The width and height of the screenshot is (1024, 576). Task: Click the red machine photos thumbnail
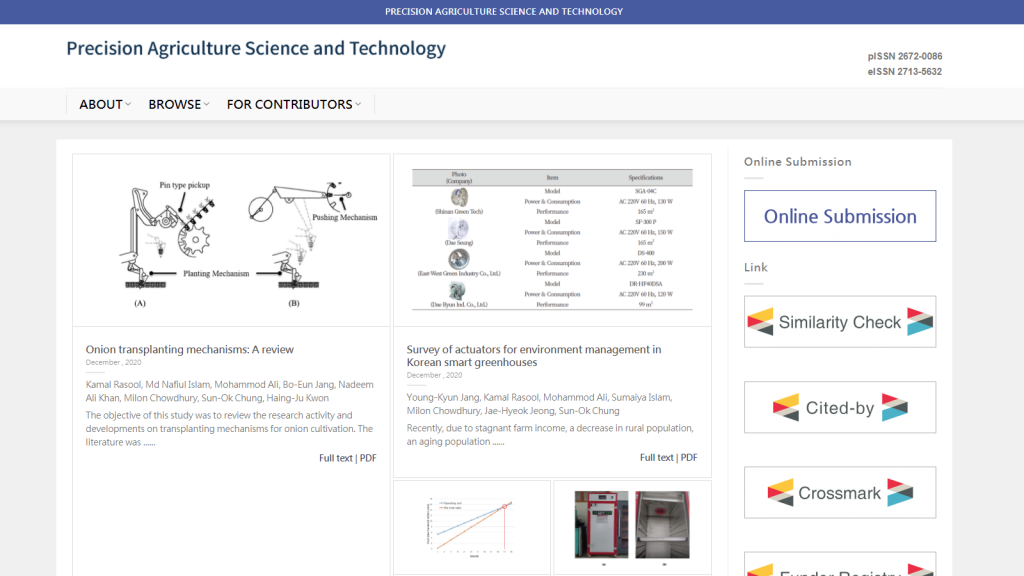[632, 528]
